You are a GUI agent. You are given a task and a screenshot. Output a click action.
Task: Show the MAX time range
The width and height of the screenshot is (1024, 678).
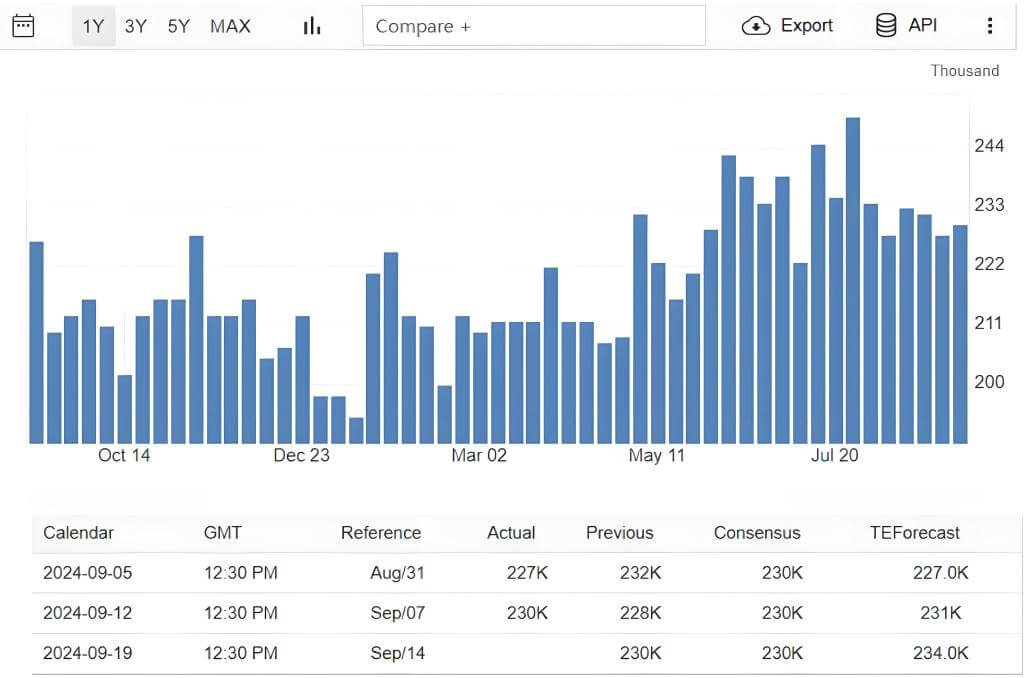[230, 26]
